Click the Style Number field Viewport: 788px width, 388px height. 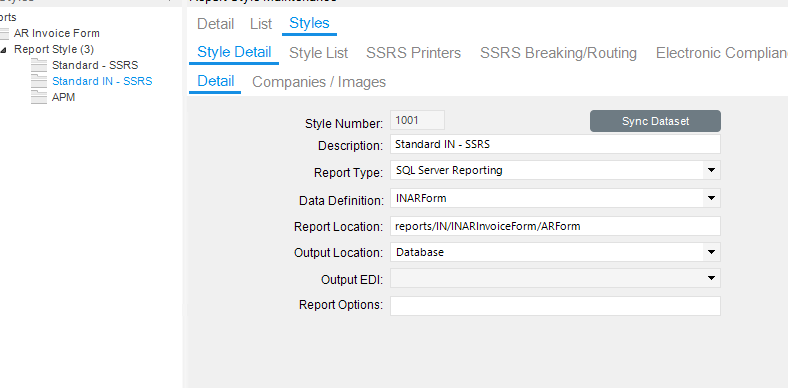(417, 120)
